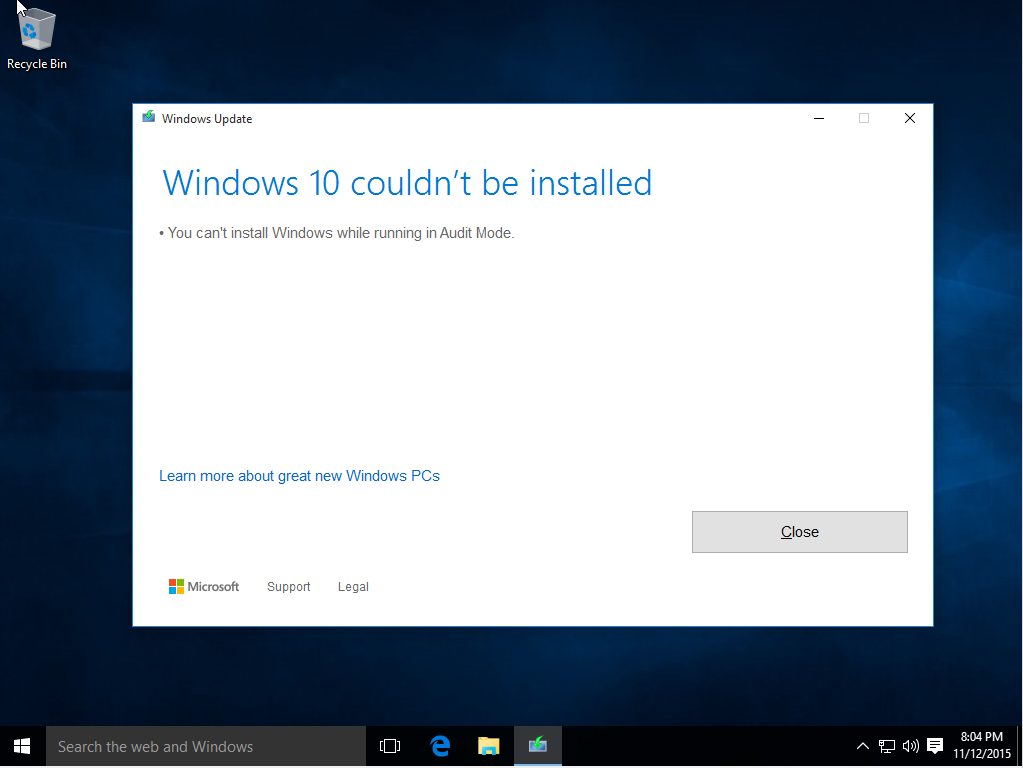Open the Action Center notifications icon
This screenshot has width=1023, height=768.
pos(935,746)
